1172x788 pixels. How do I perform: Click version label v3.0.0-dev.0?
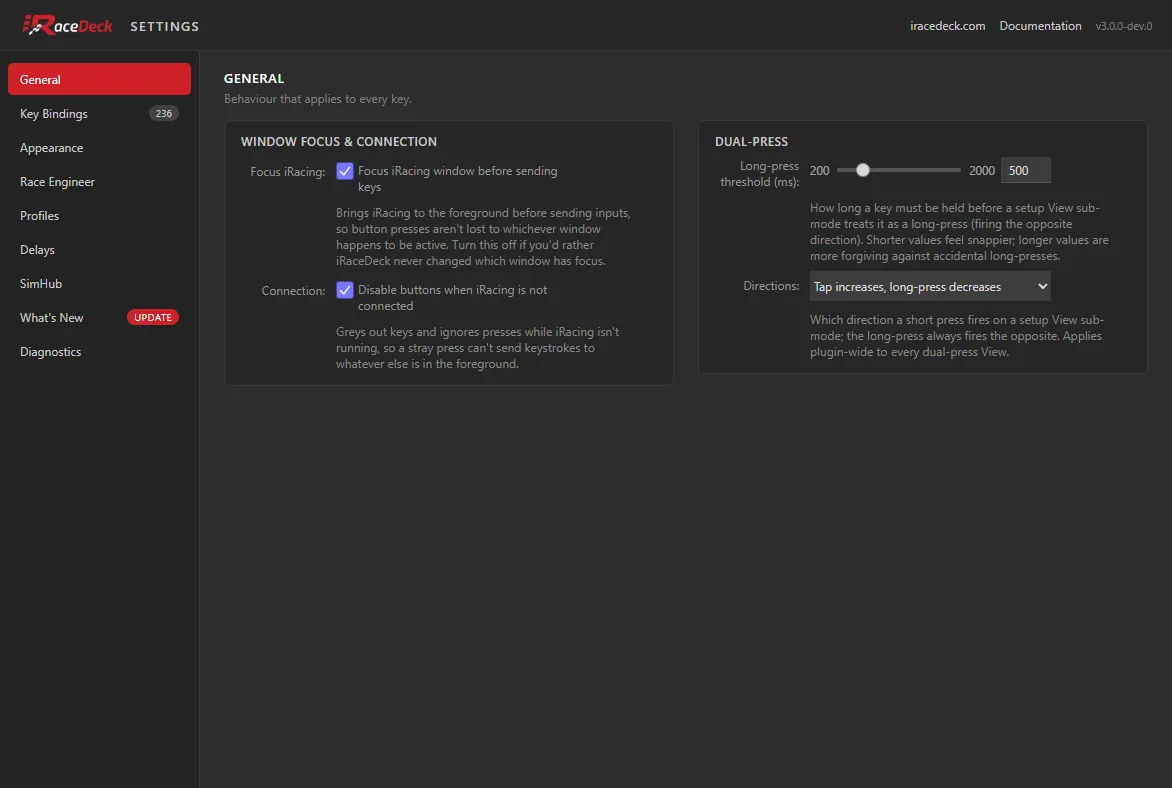(1123, 26)
